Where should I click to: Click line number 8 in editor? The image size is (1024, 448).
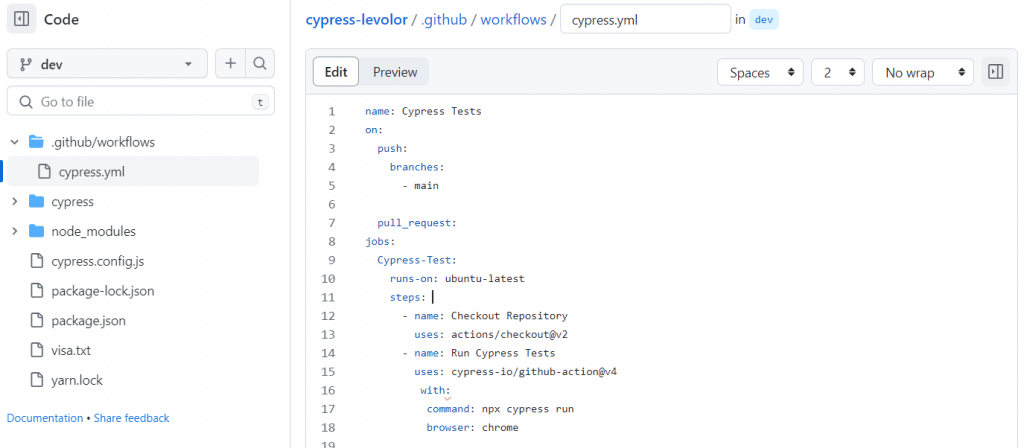(x=332, y=241)
